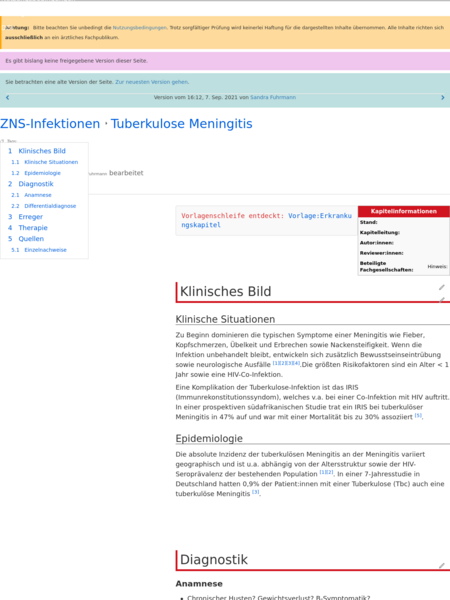
Task: Jump to '1 Klinisches Bild' in the contents
Action: [x=37, y=151]
